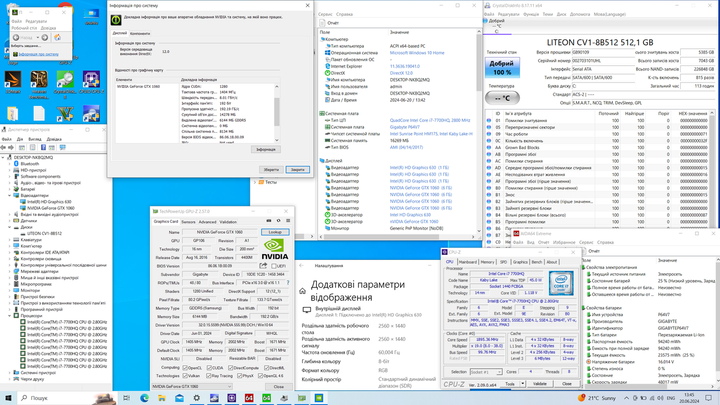Collapse the Процесори node in Device Manager

click(10, 316)
